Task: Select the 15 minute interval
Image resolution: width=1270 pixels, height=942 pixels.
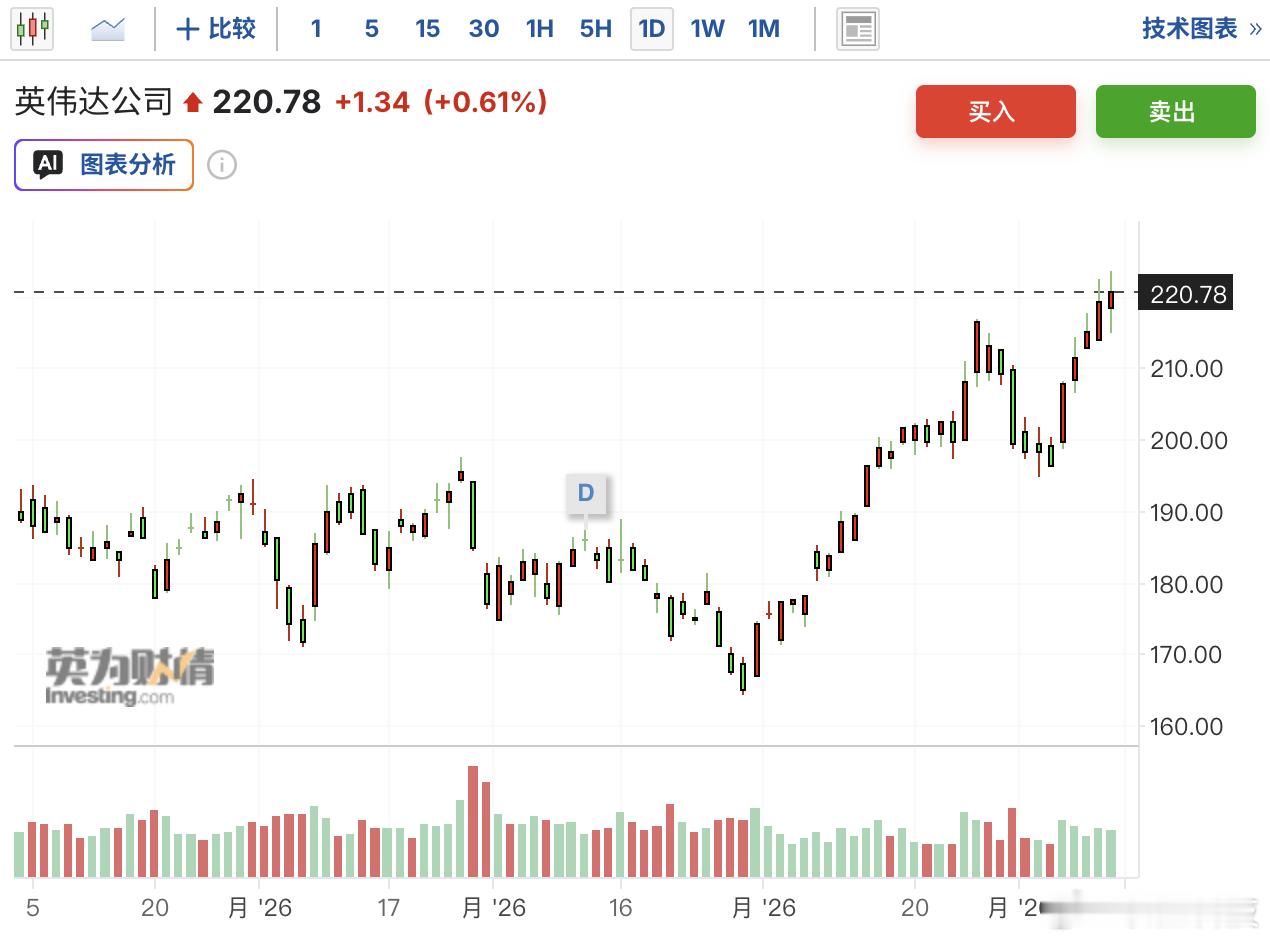Action: 428,29
